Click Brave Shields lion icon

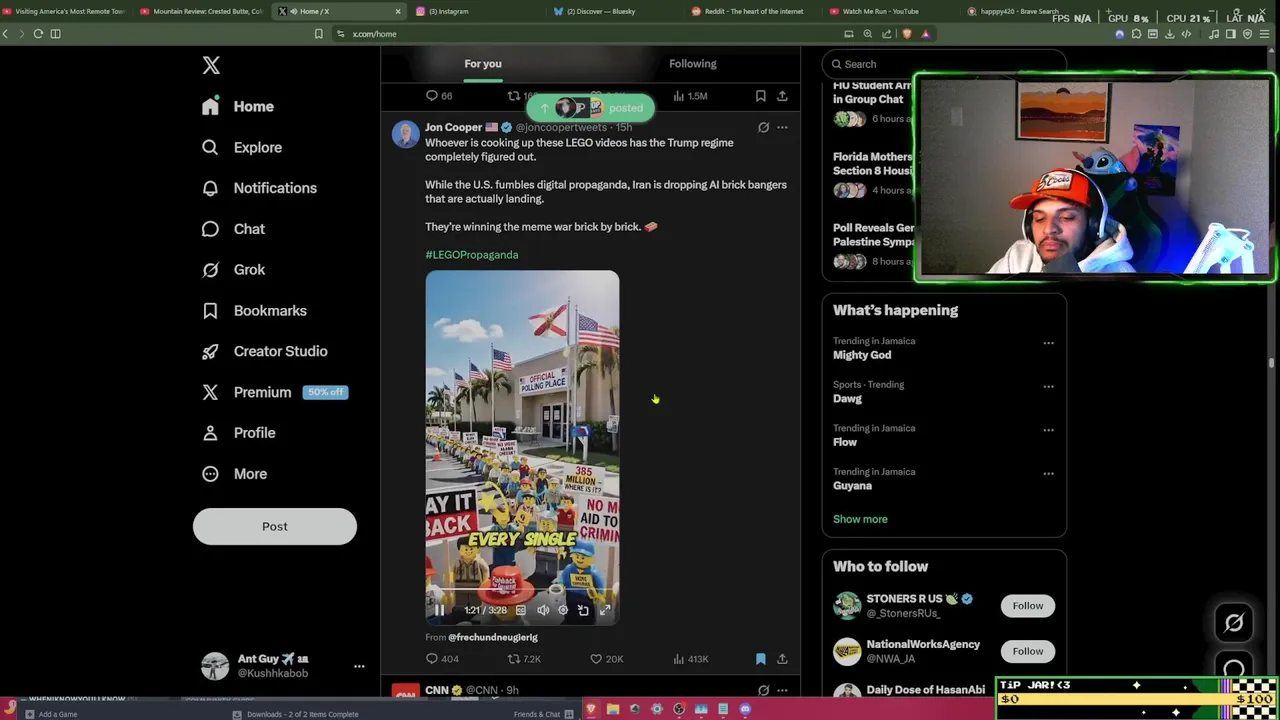tap(907, 34)
